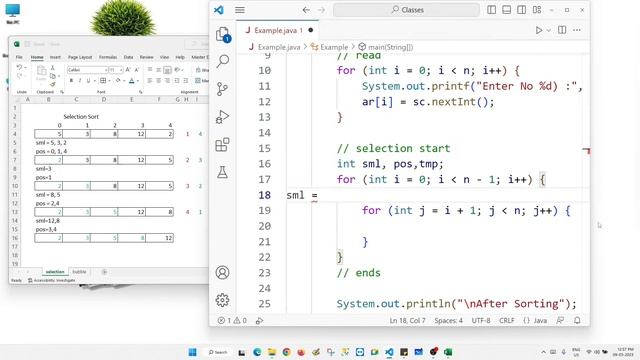Switch to the bubble sheet tab
The image size is (640, 360).
[x=79, y=271]
